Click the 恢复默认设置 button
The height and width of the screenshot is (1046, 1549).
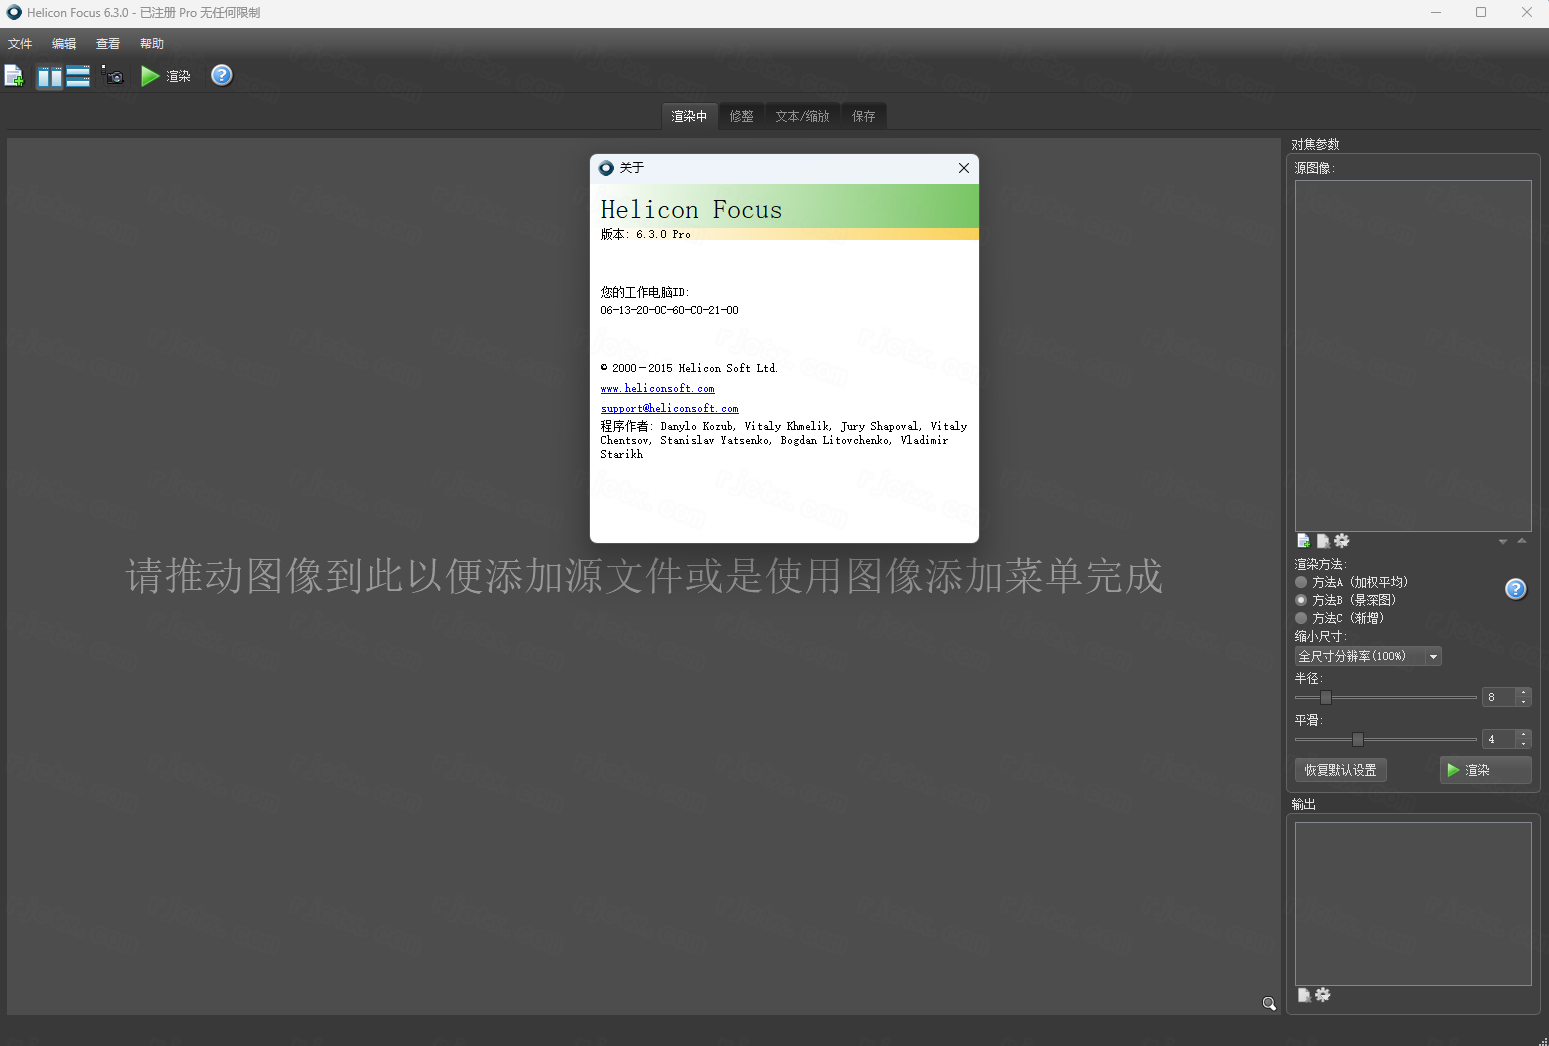(x=1340, y=770)
